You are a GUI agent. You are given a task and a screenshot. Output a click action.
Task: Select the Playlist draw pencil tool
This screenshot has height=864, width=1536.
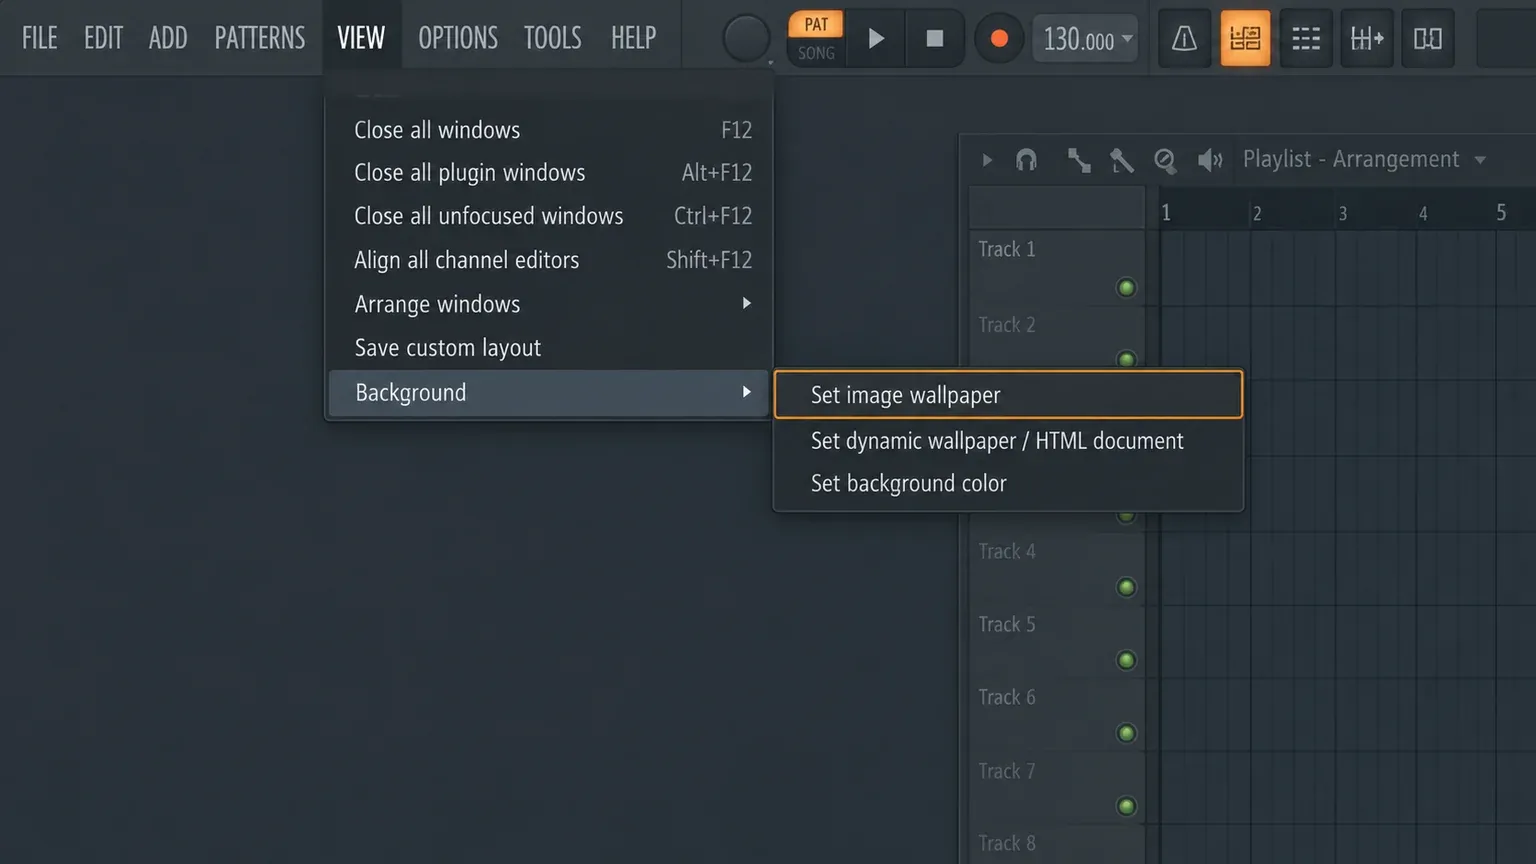pos(1078,160)
